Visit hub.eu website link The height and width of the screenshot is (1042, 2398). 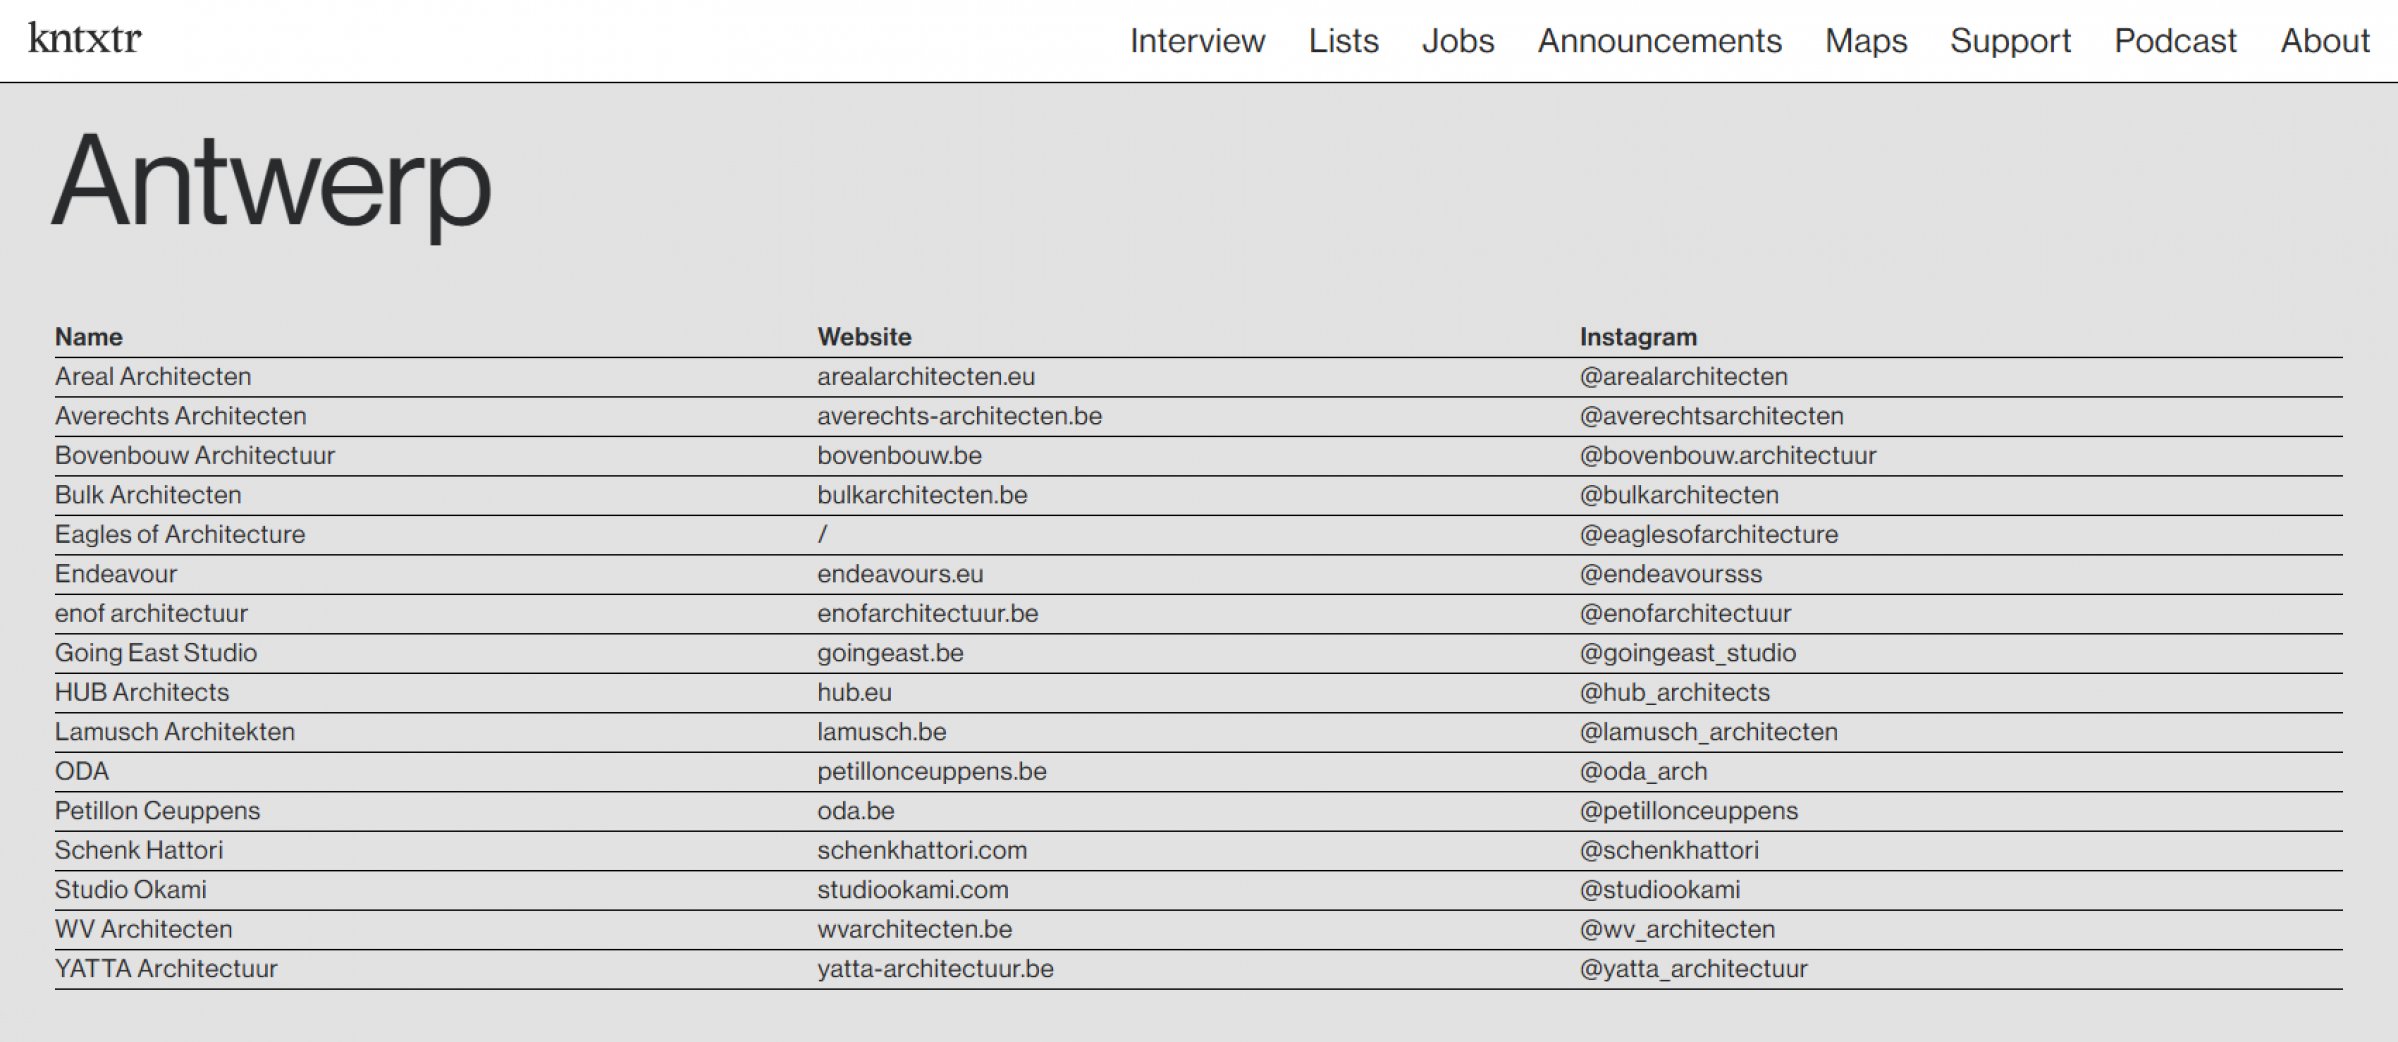854,692
